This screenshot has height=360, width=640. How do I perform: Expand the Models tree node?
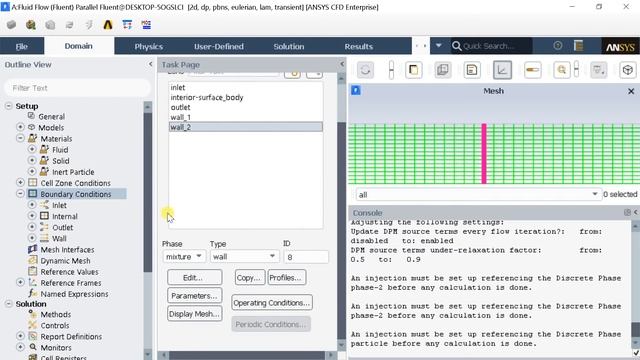point(20,127)
